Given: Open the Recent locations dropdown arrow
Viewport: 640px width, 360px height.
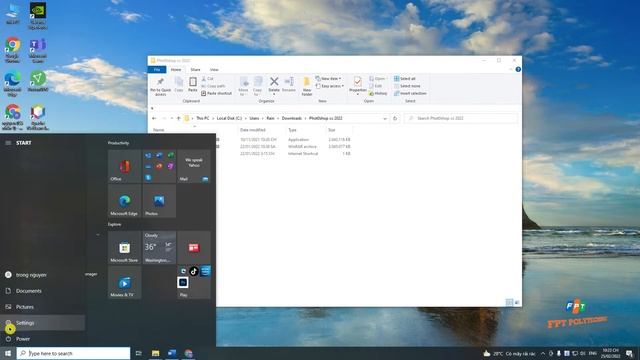Looking at the screenshot, I should coord(172,118).
